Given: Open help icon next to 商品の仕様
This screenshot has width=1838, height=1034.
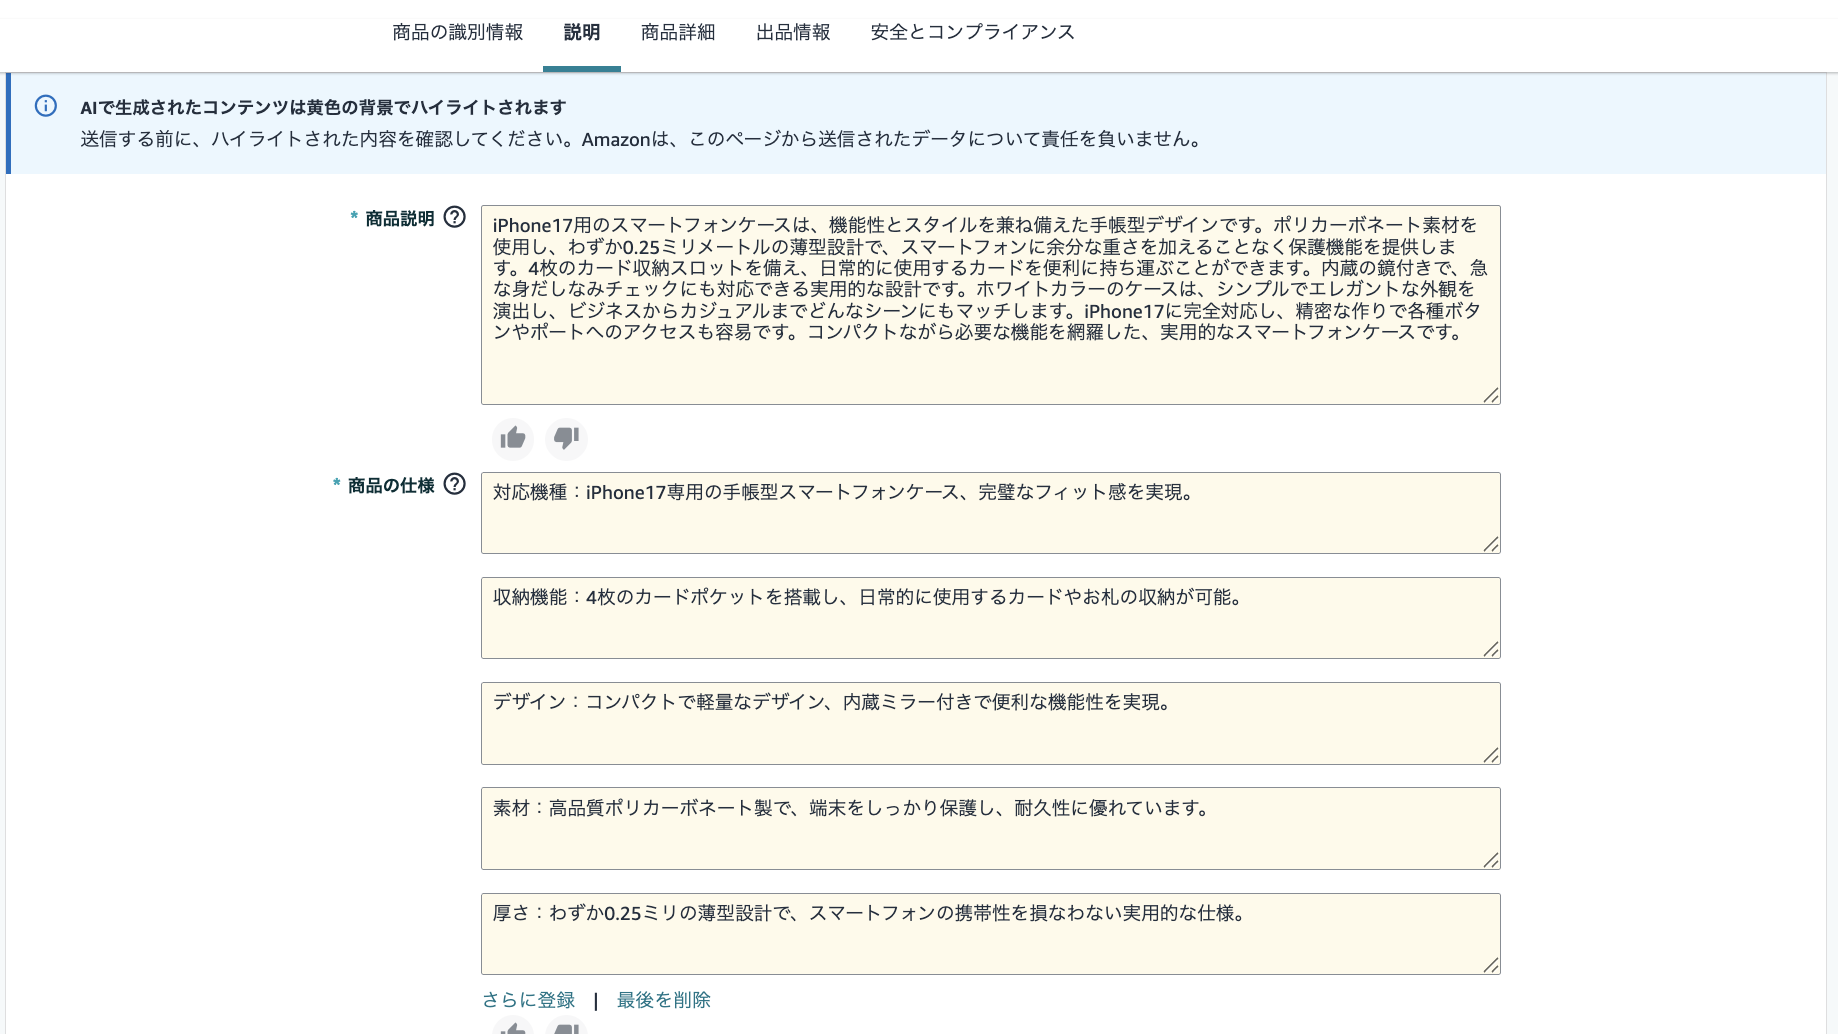Looking at the screenshot, I should 455,484.
